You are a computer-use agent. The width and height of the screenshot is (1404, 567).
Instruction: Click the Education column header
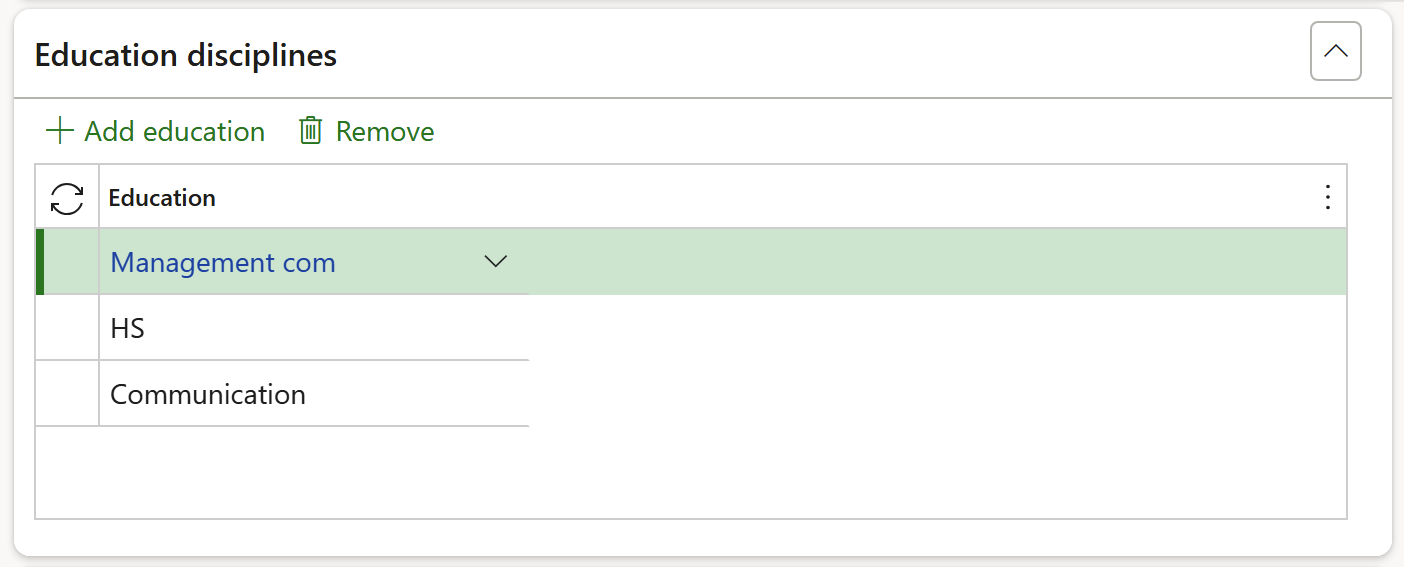(162, 198)
